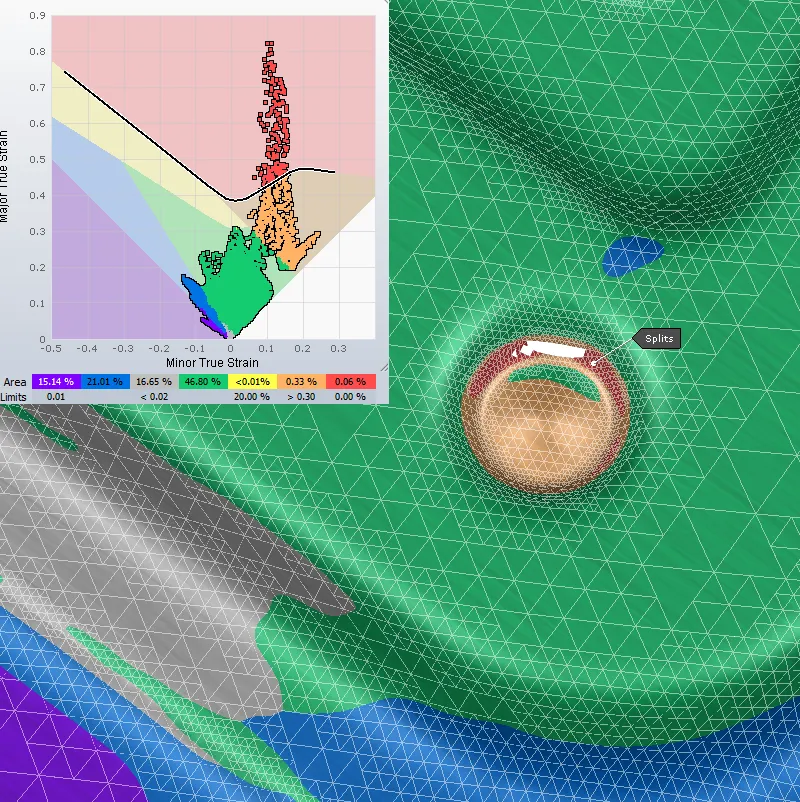Click the gray 16.65 % area swatch
The width and height of the screenshot is (800, 802).
(154, 382)
